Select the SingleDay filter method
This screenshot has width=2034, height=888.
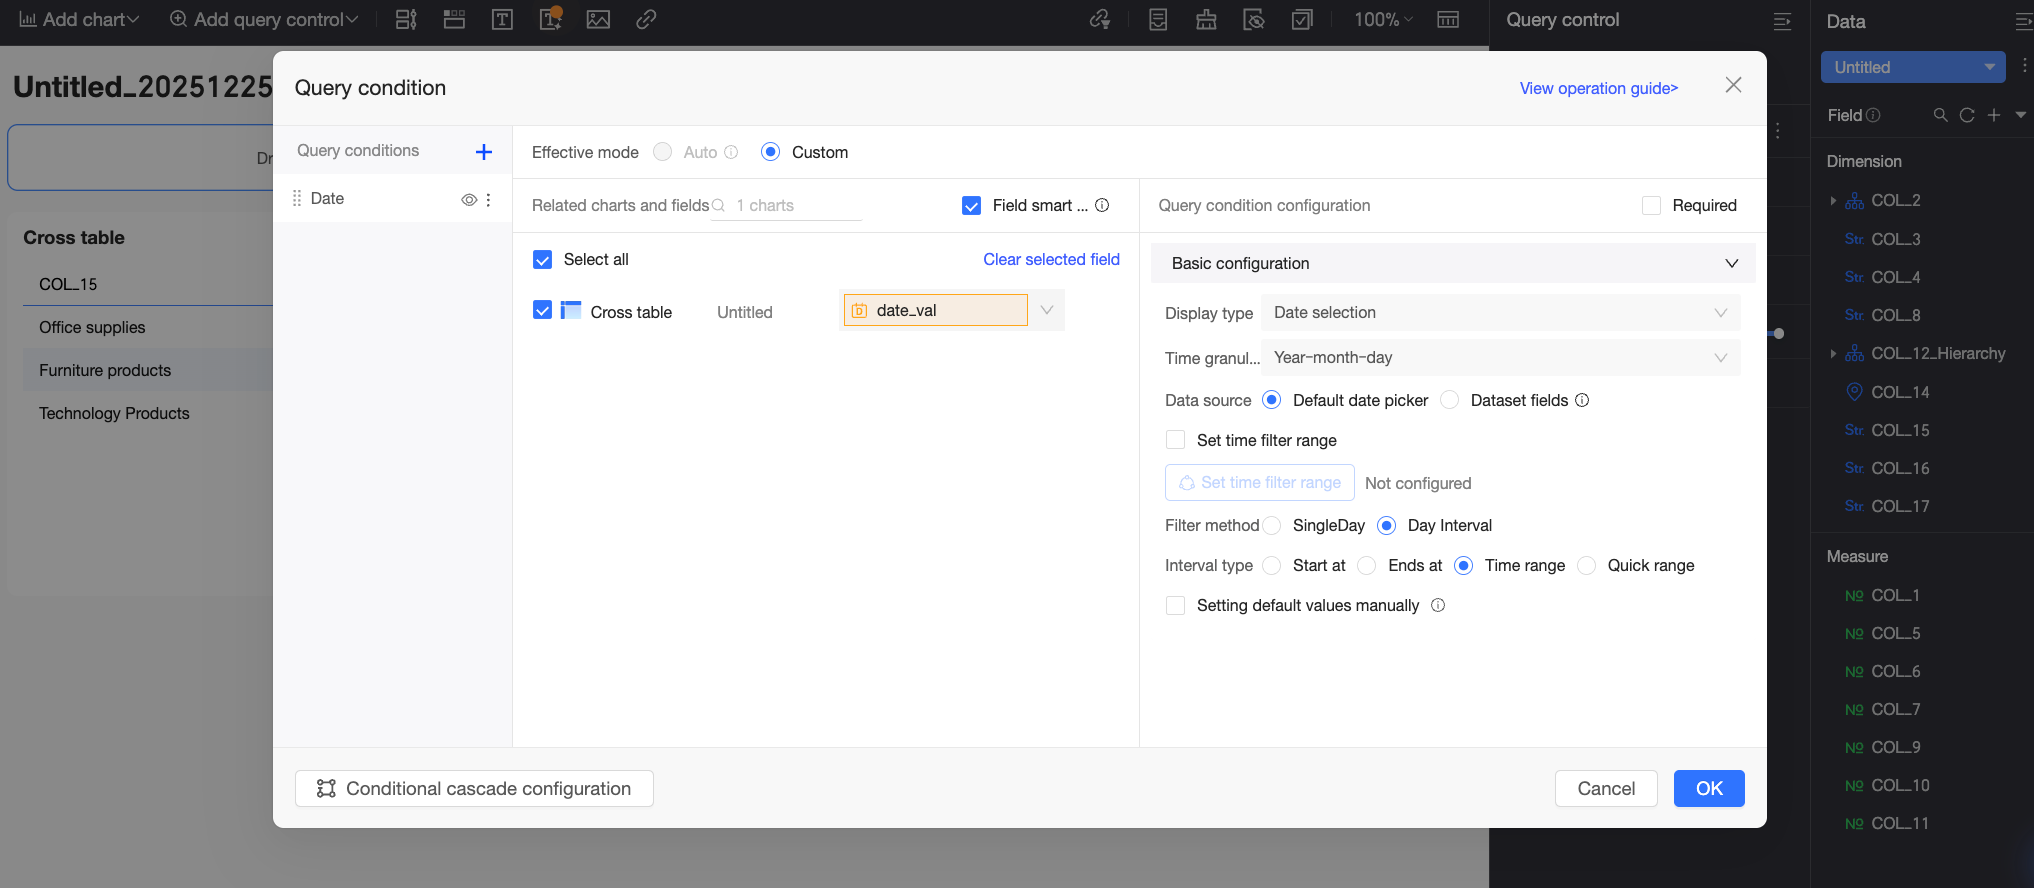tap(1272, 525)
